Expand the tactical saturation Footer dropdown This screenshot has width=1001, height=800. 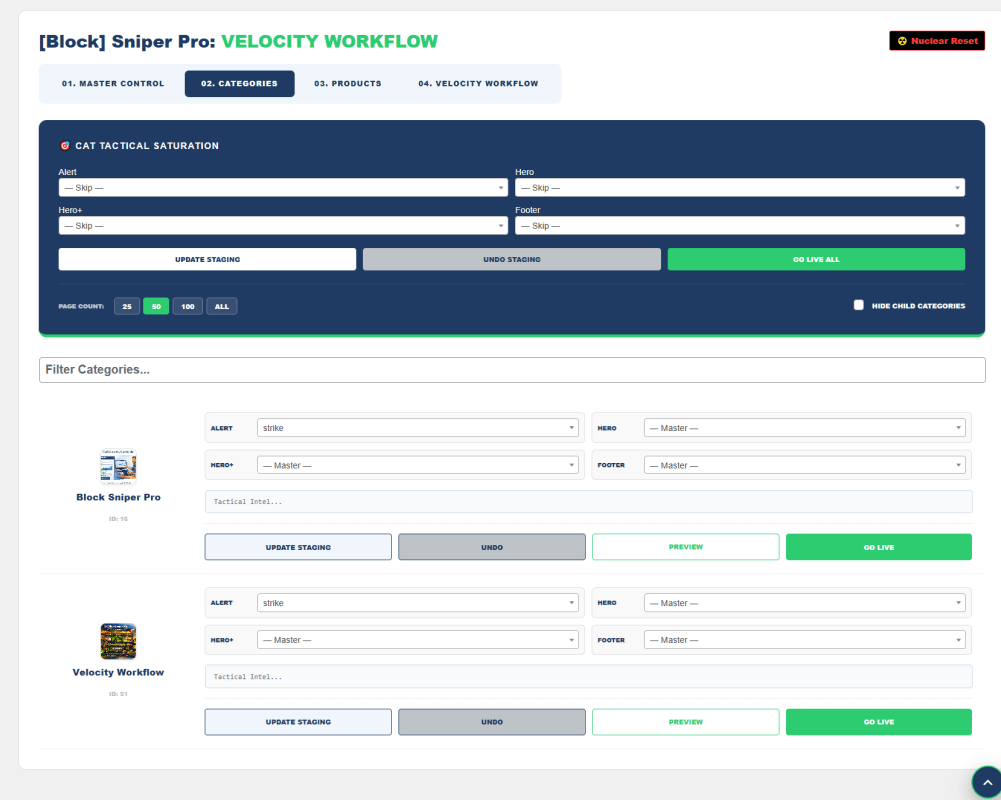739,225
